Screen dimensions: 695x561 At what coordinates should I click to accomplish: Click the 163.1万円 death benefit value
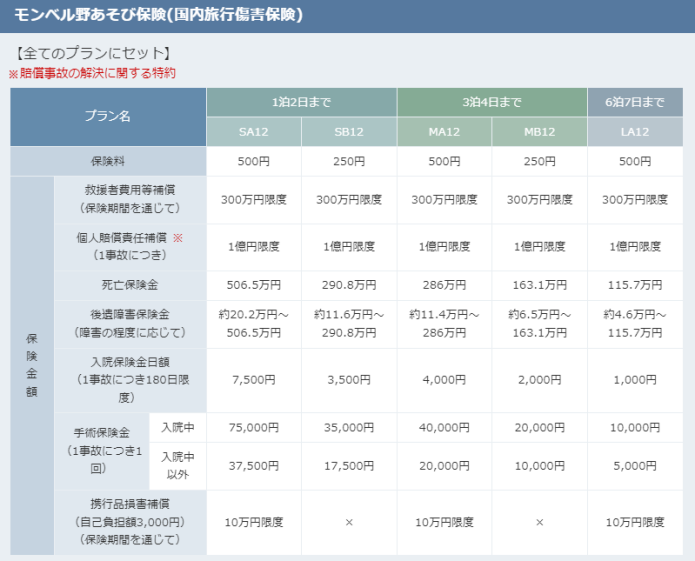(539, 285)
